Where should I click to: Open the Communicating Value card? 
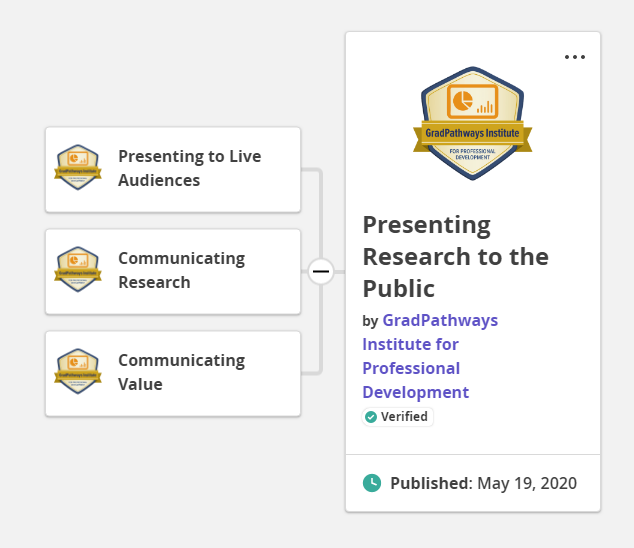coord(173,373)
